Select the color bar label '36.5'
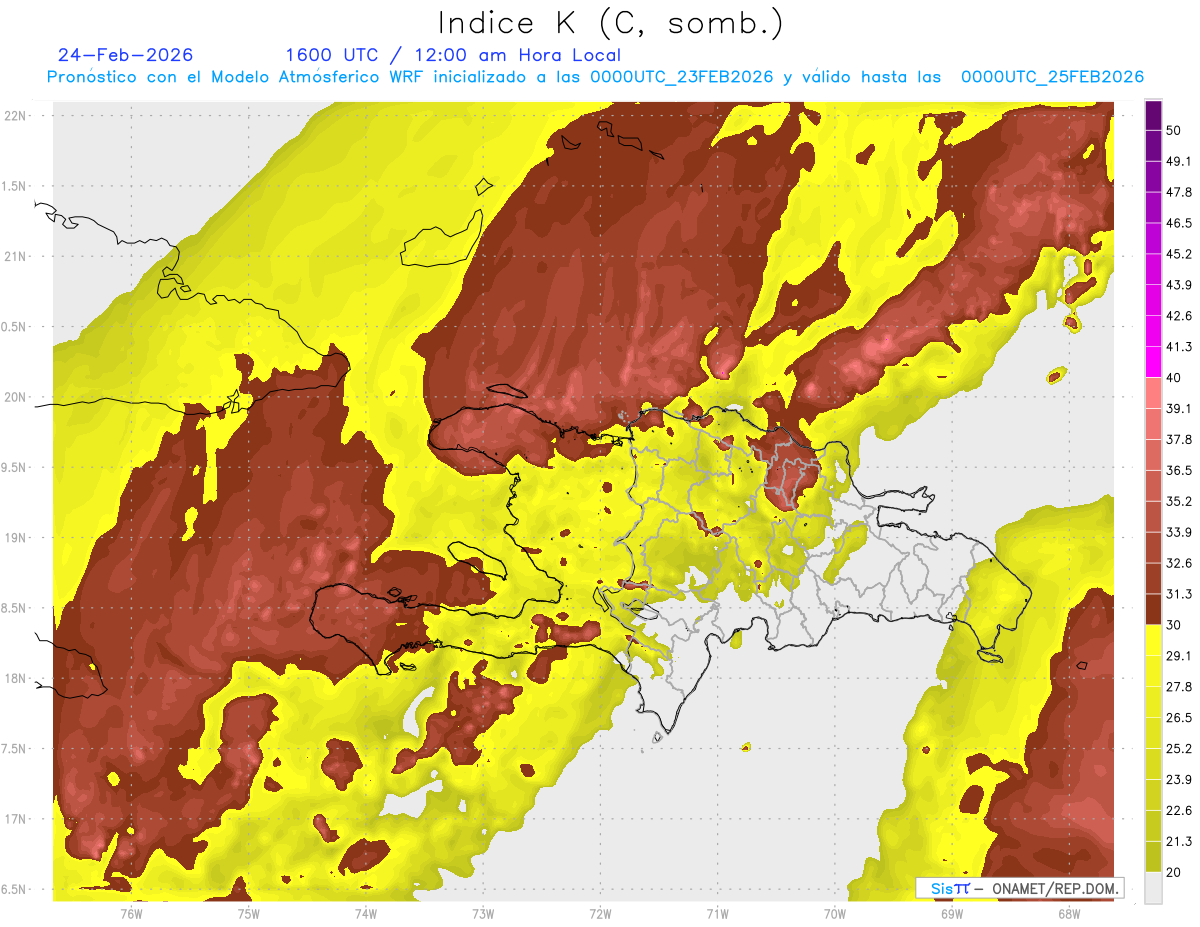1200x927 pixels. coord(1178,470)
